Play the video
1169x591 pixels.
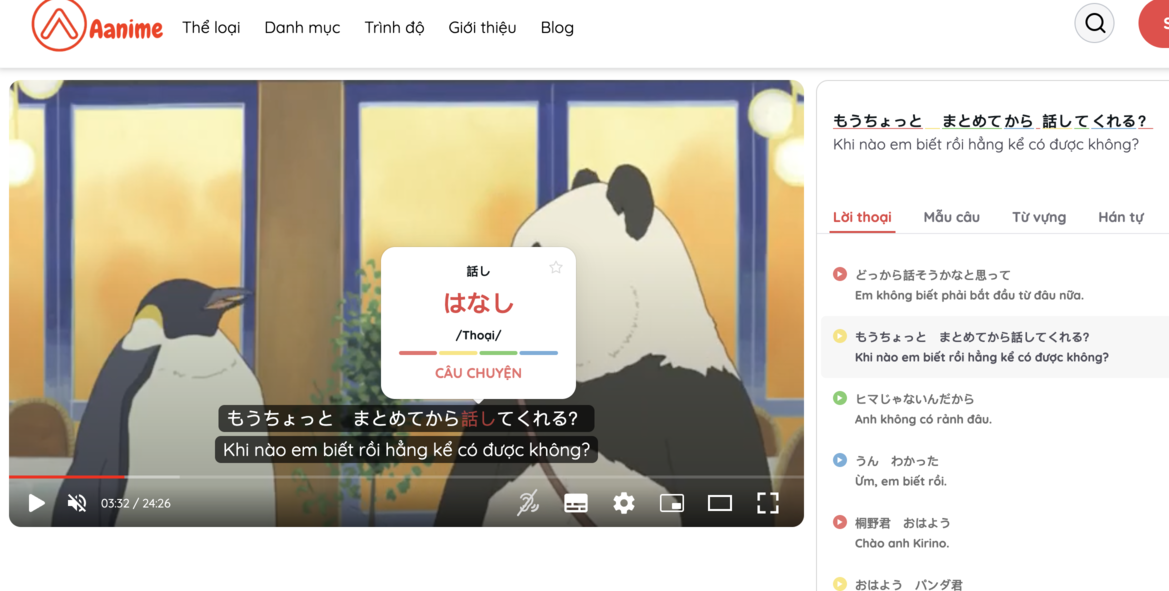36,503
